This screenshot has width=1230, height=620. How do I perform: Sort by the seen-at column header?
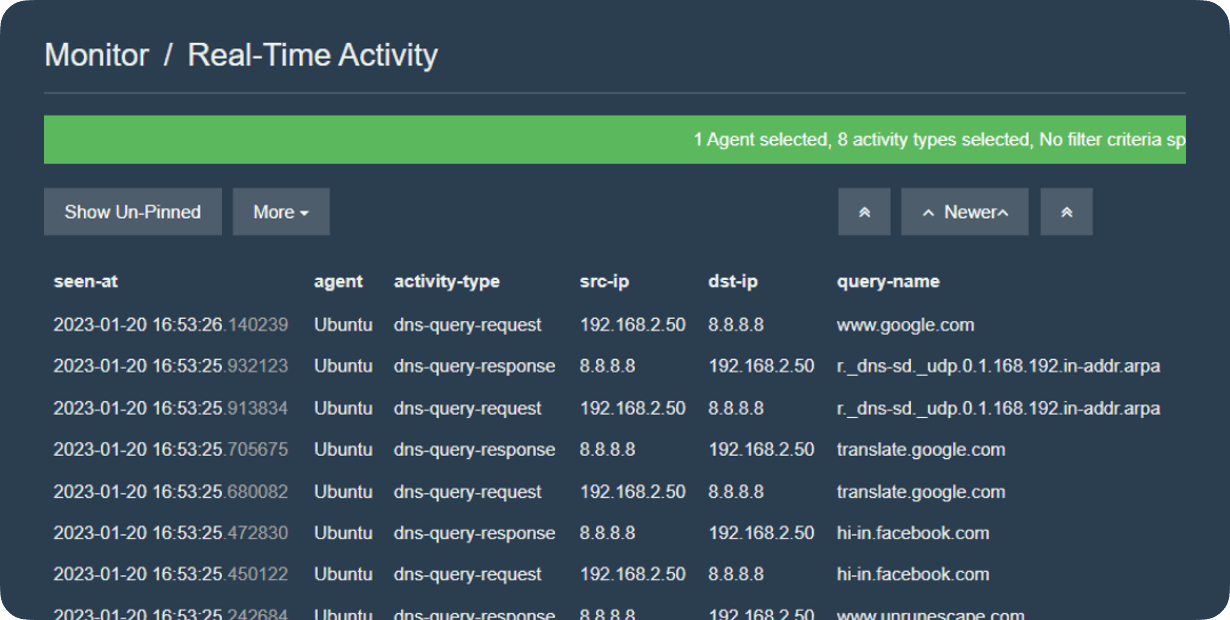[x=86, y=282]
